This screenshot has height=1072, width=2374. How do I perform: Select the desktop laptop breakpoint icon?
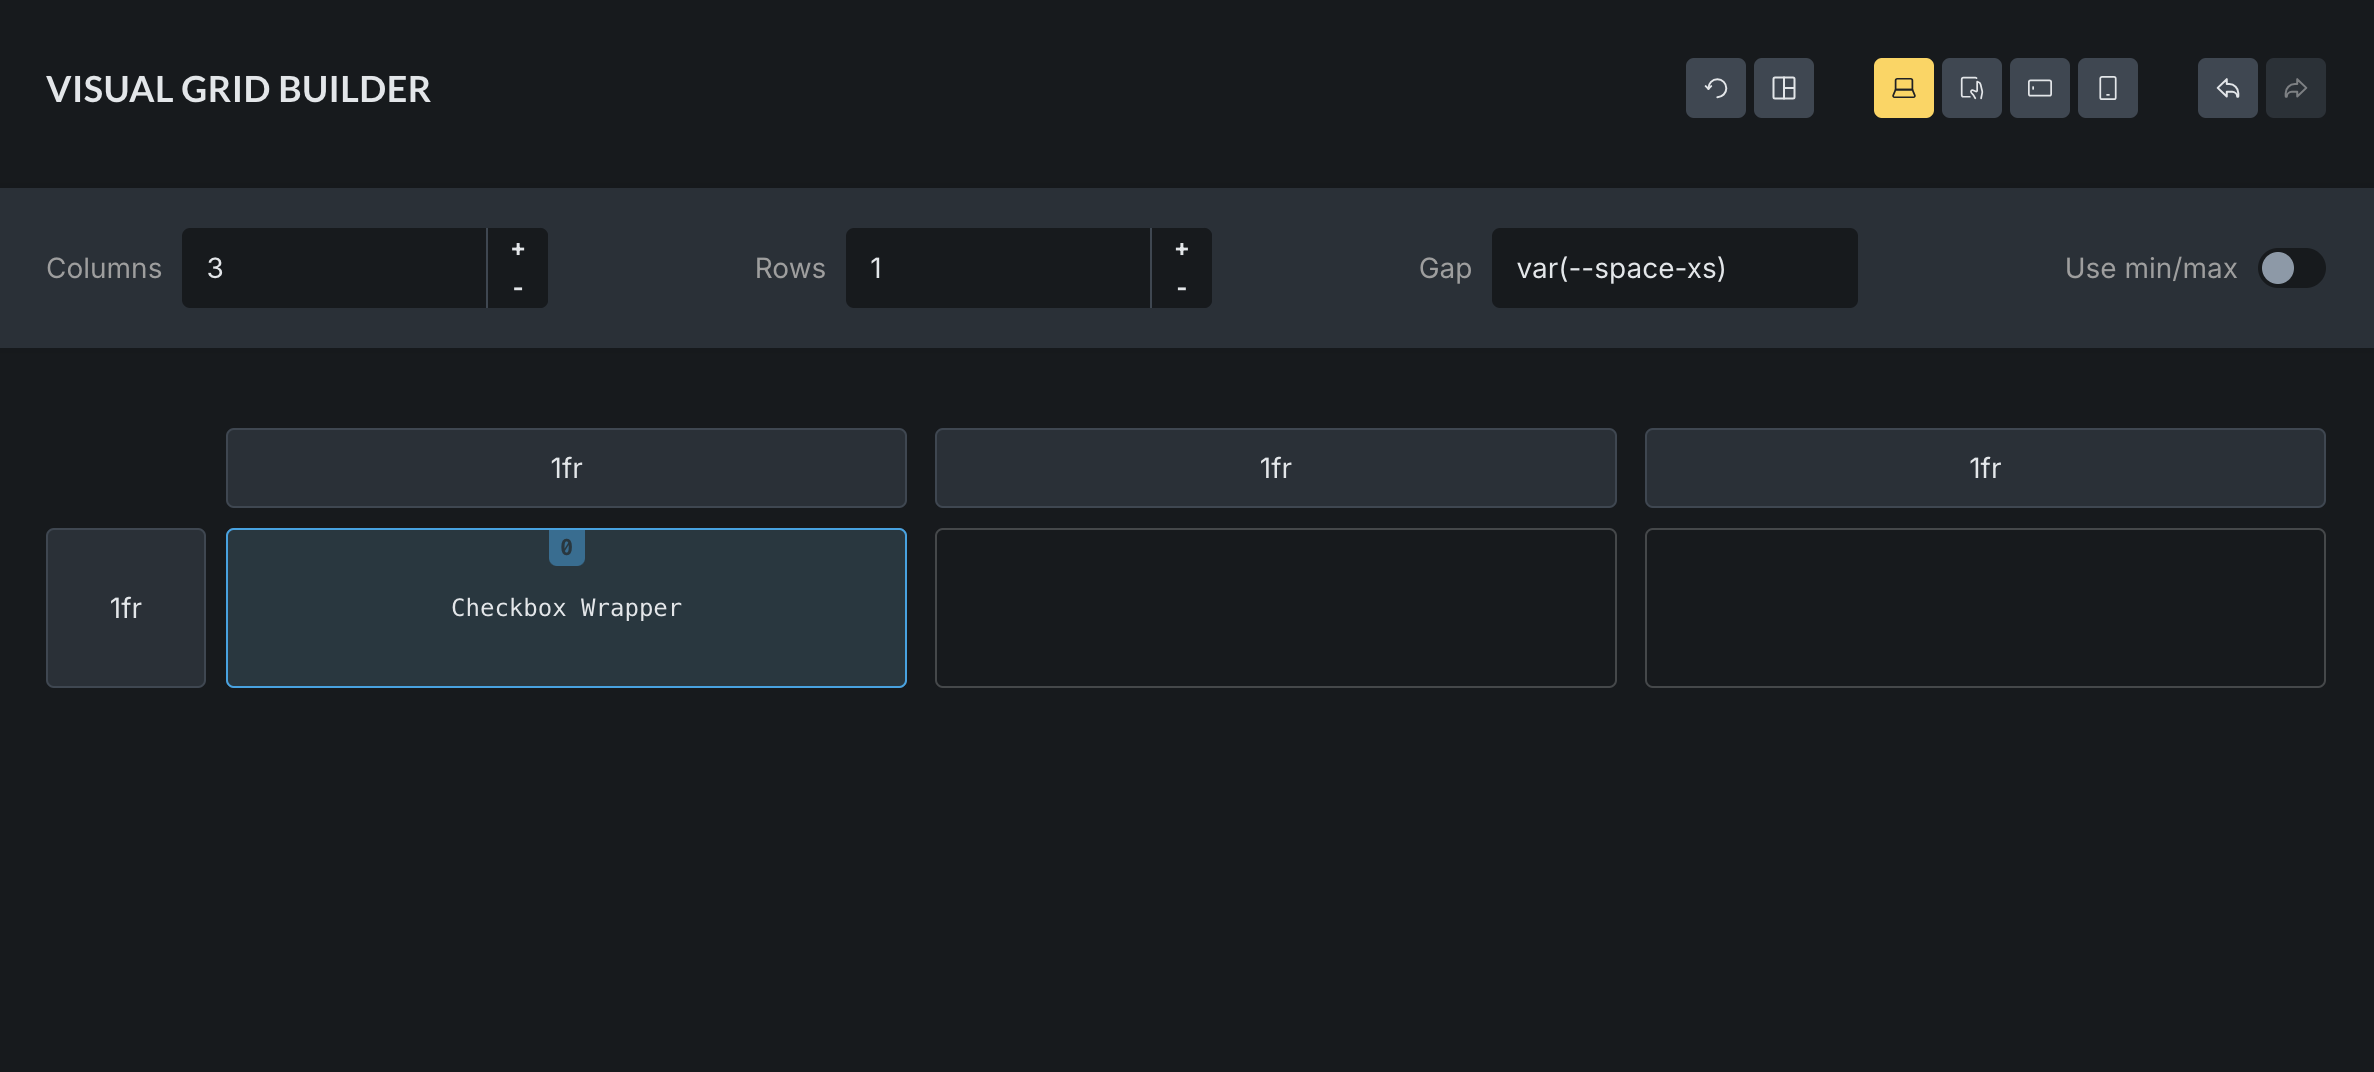coord(1903,88)
